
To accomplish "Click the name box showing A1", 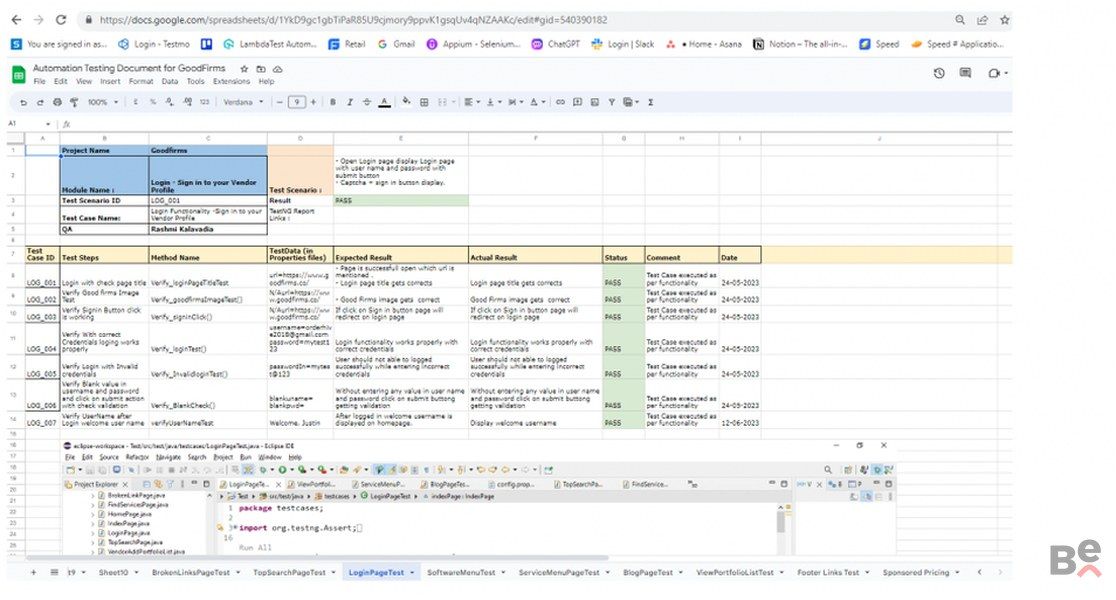I will [28, 124].
